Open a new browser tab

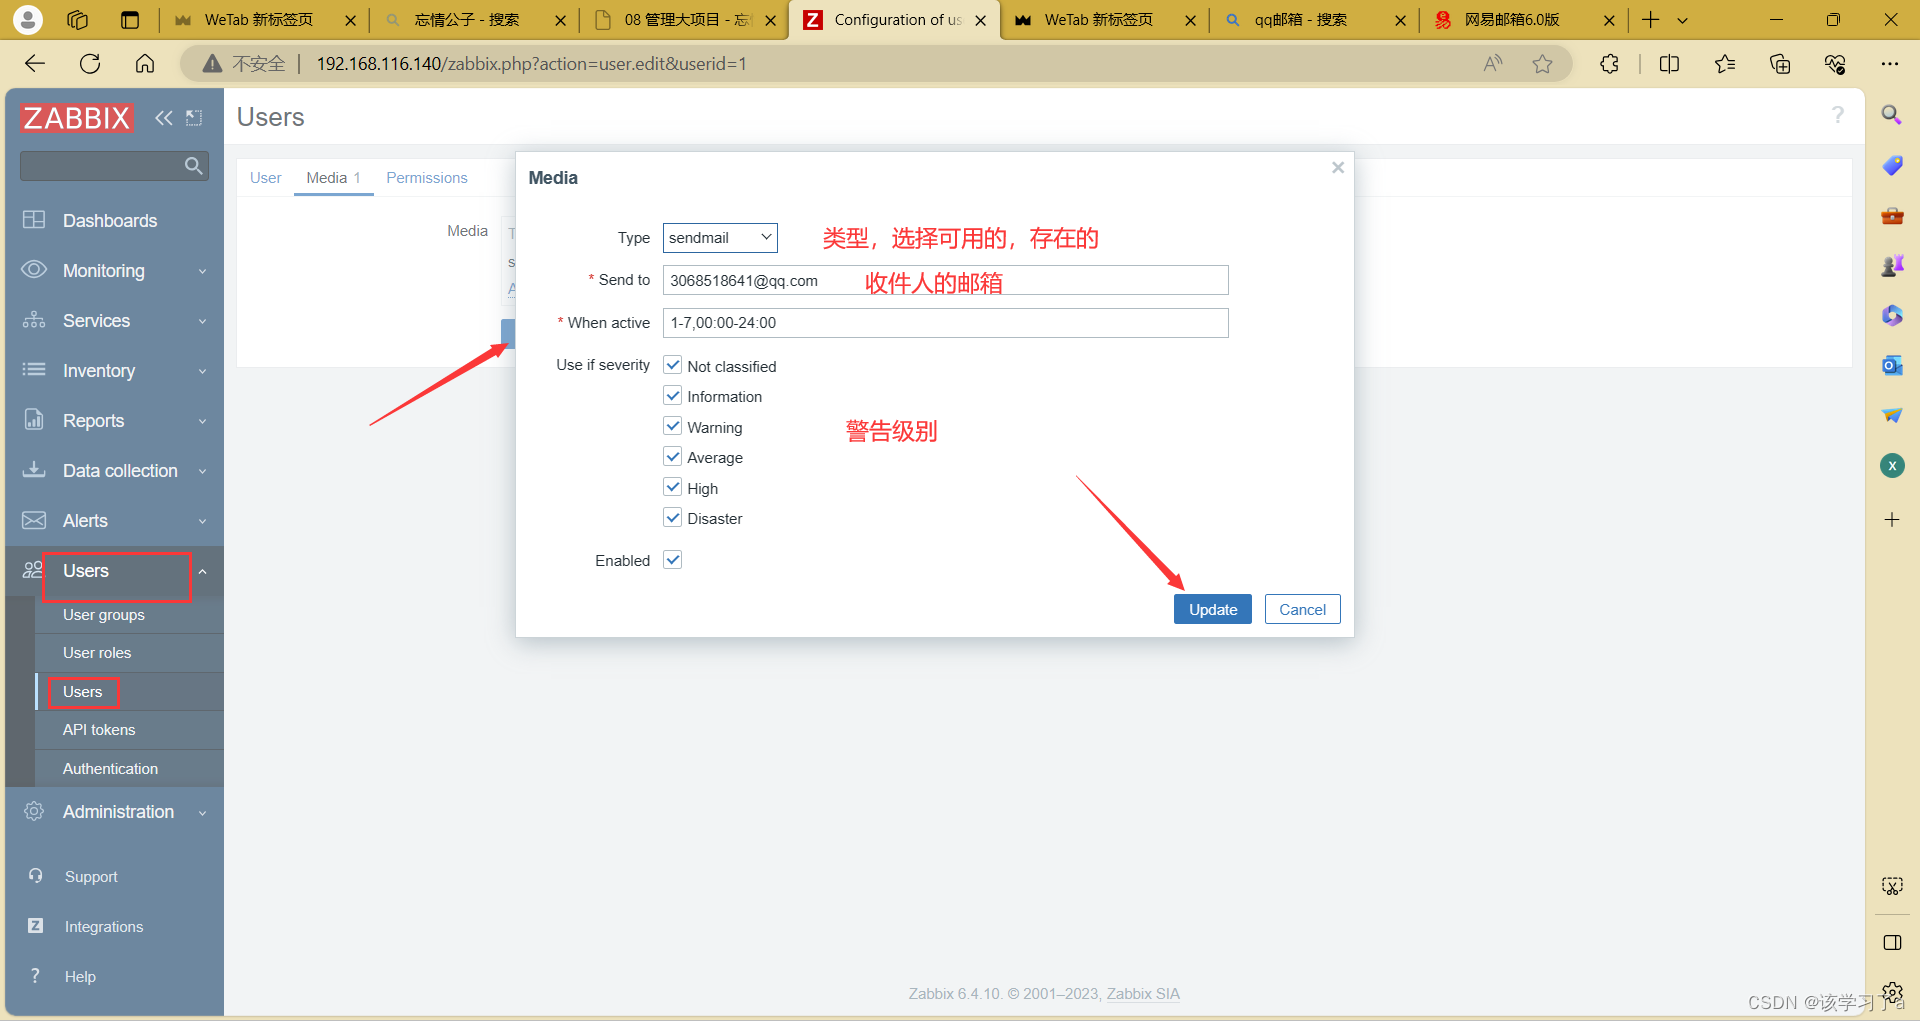point(1650,20)
